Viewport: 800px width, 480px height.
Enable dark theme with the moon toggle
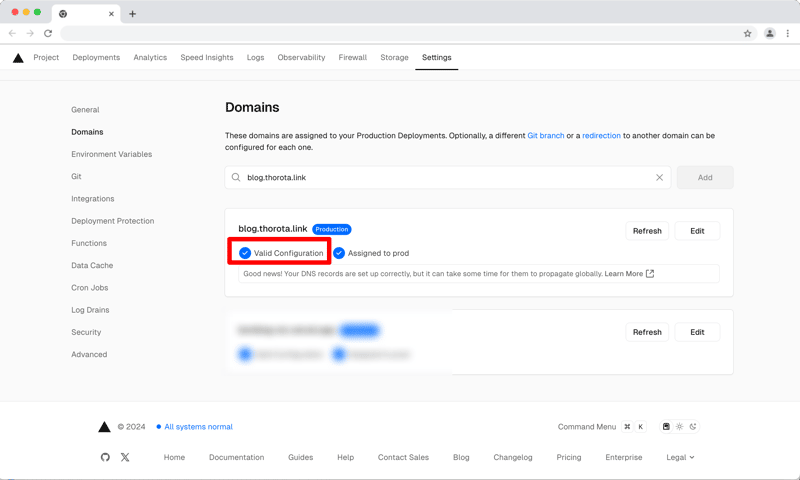click(693, 427)
